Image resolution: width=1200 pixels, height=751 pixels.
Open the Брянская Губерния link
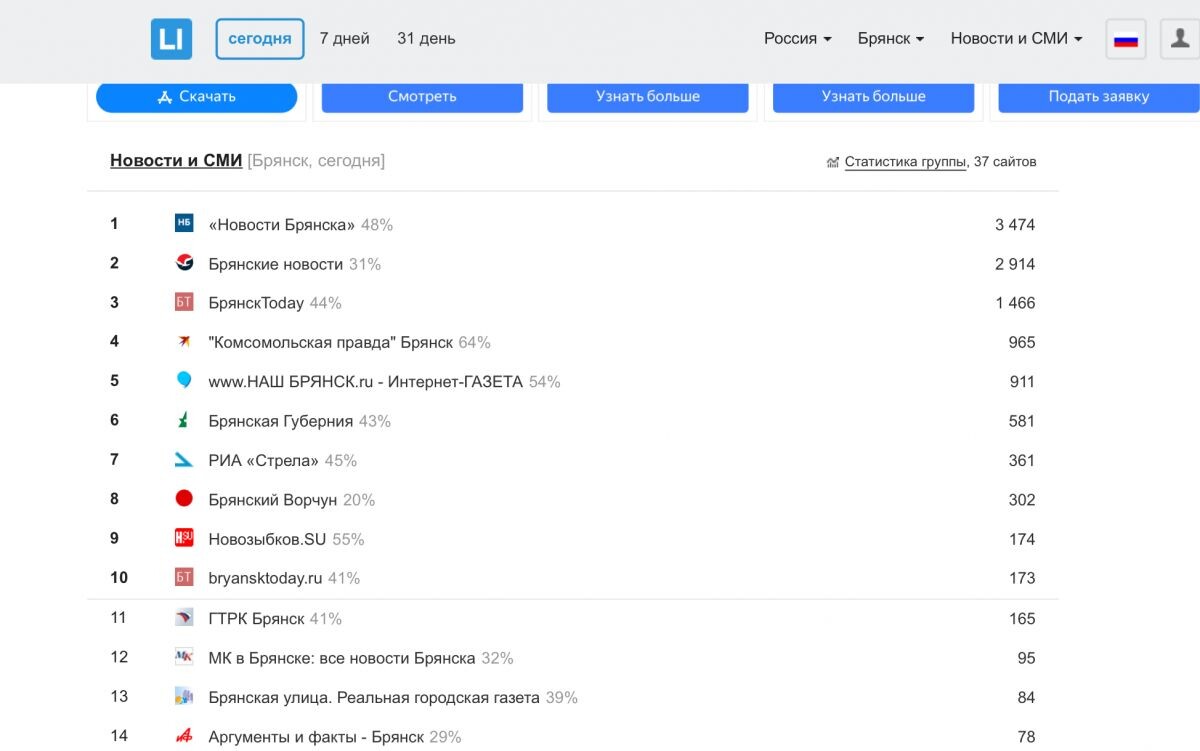[x=281, y=422]
